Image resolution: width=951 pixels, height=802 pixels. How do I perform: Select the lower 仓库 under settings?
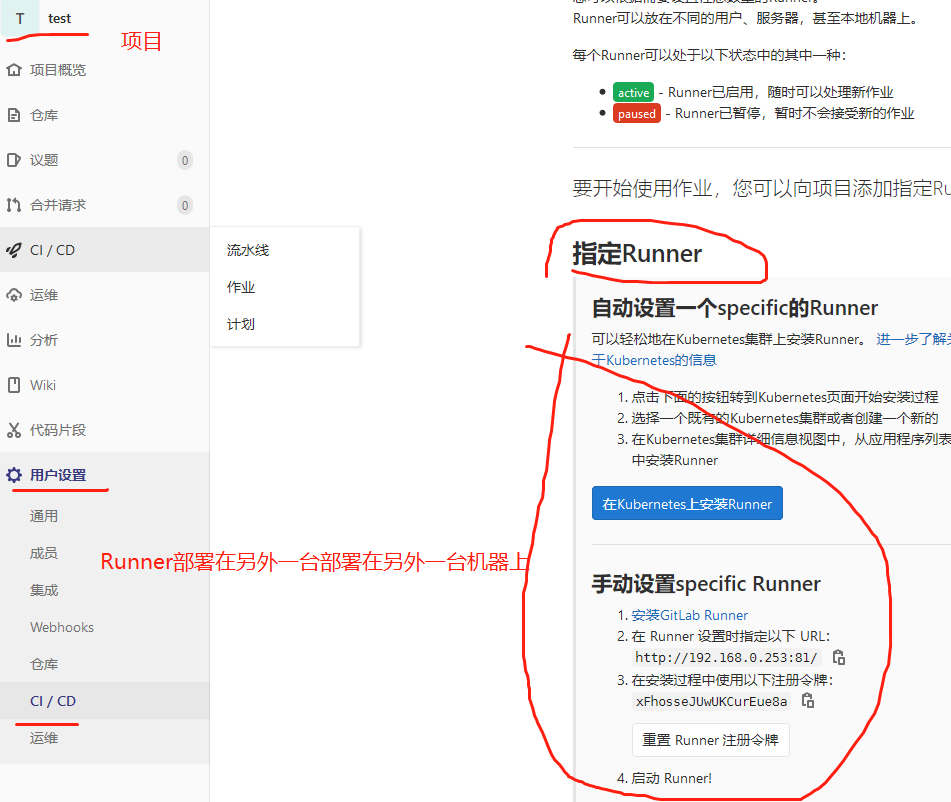44,664
